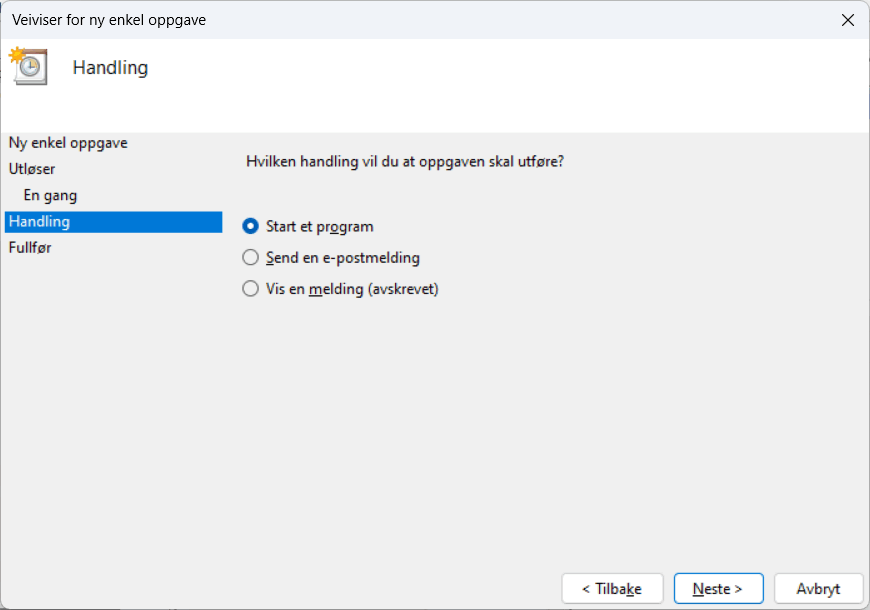The height and width of the screenshot is (610, 870).
Task: Pick the Vis en melding (avskrevet) radio button
Action: tap(251, 289)
